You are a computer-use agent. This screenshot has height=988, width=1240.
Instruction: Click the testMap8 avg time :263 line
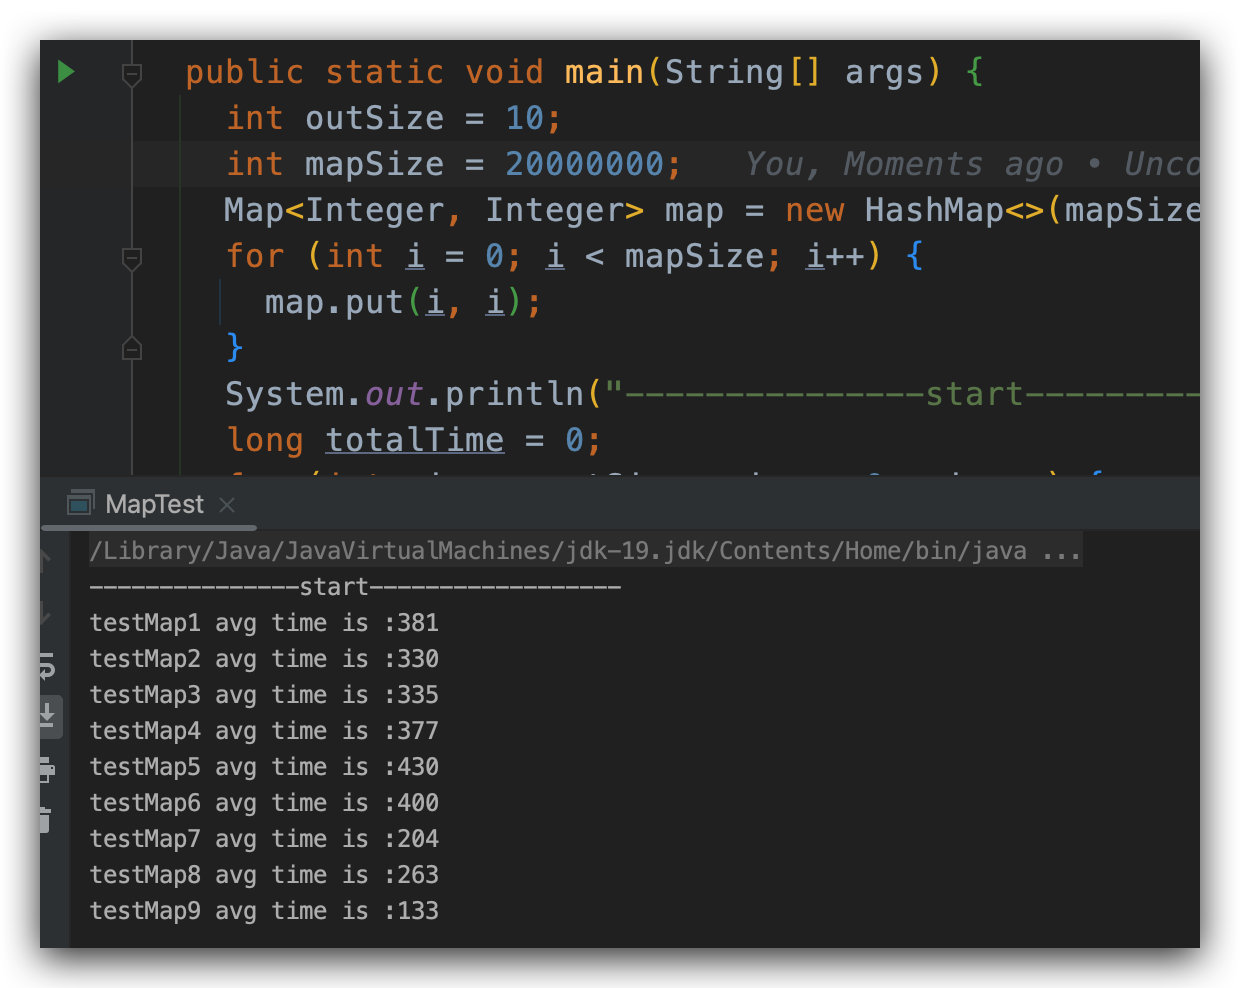[264, 875]
